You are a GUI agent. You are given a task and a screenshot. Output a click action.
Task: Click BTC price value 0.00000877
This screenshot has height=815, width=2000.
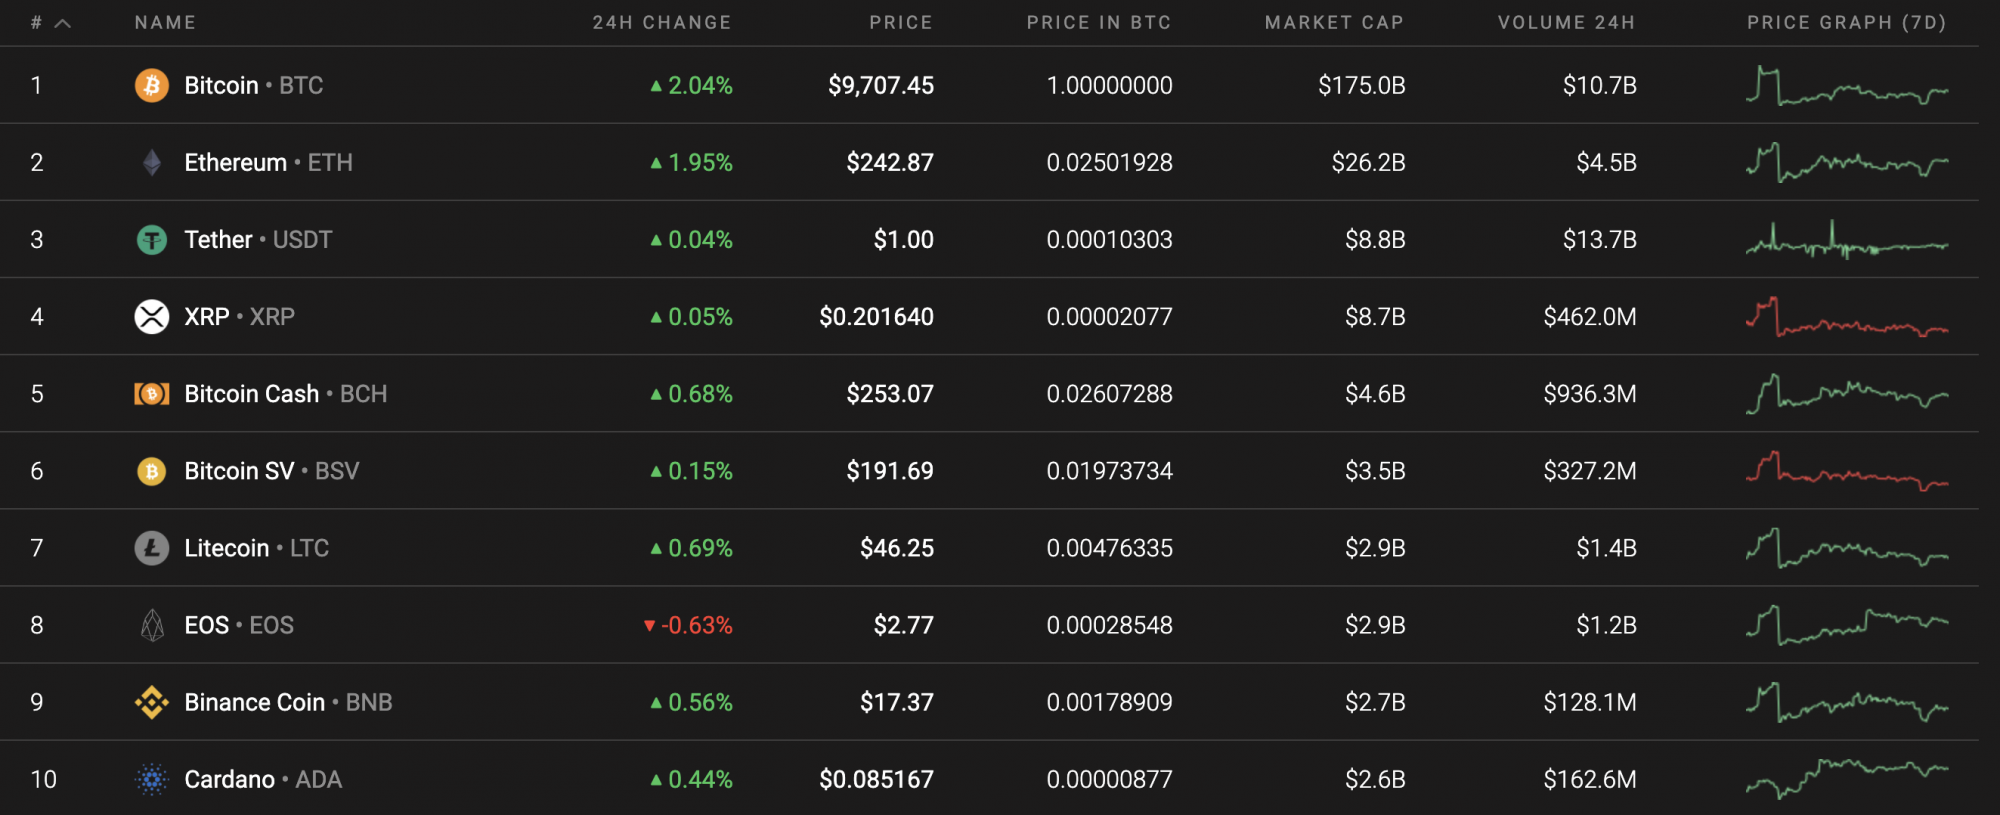(x=1109, y=779)
